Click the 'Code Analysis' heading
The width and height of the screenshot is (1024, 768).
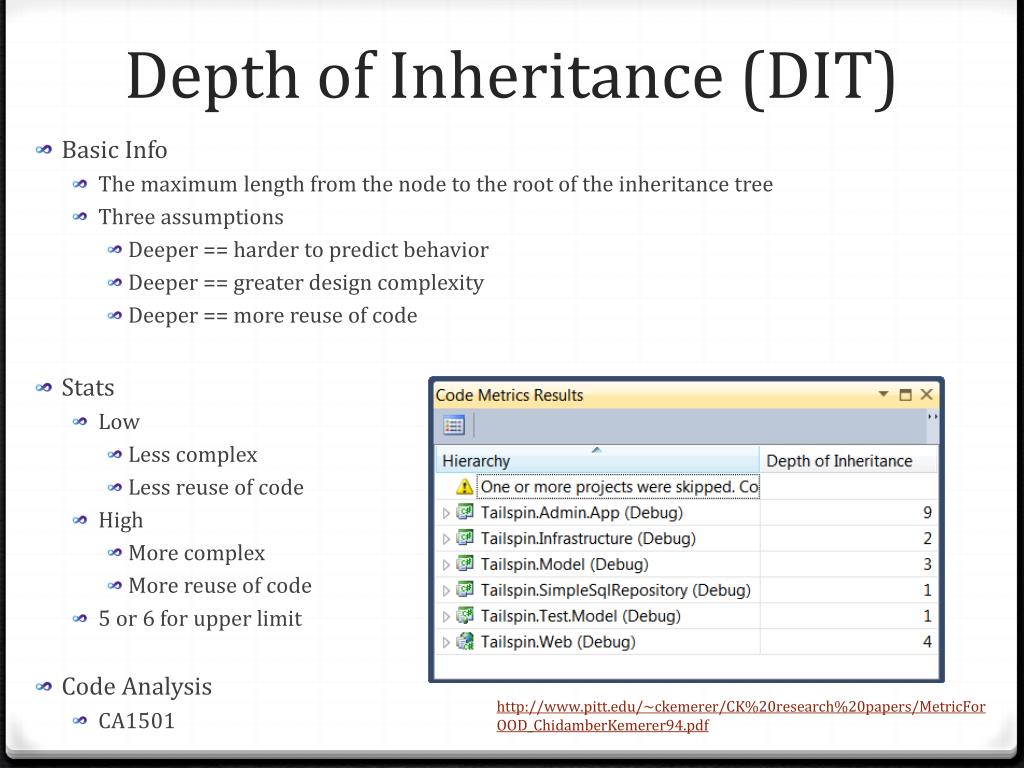(136, 687)
